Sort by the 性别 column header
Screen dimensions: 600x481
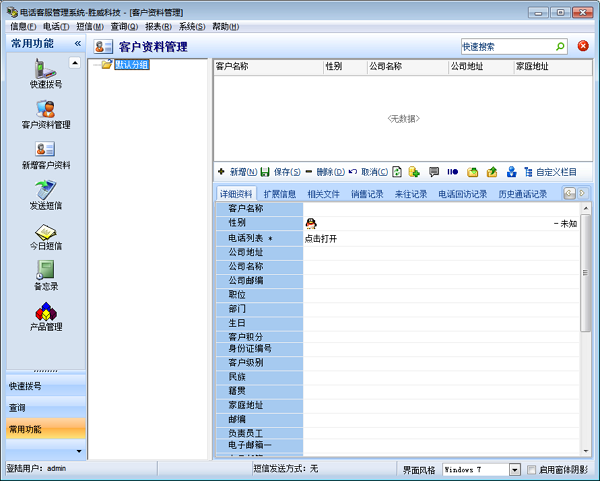click(x=345, y=67)
